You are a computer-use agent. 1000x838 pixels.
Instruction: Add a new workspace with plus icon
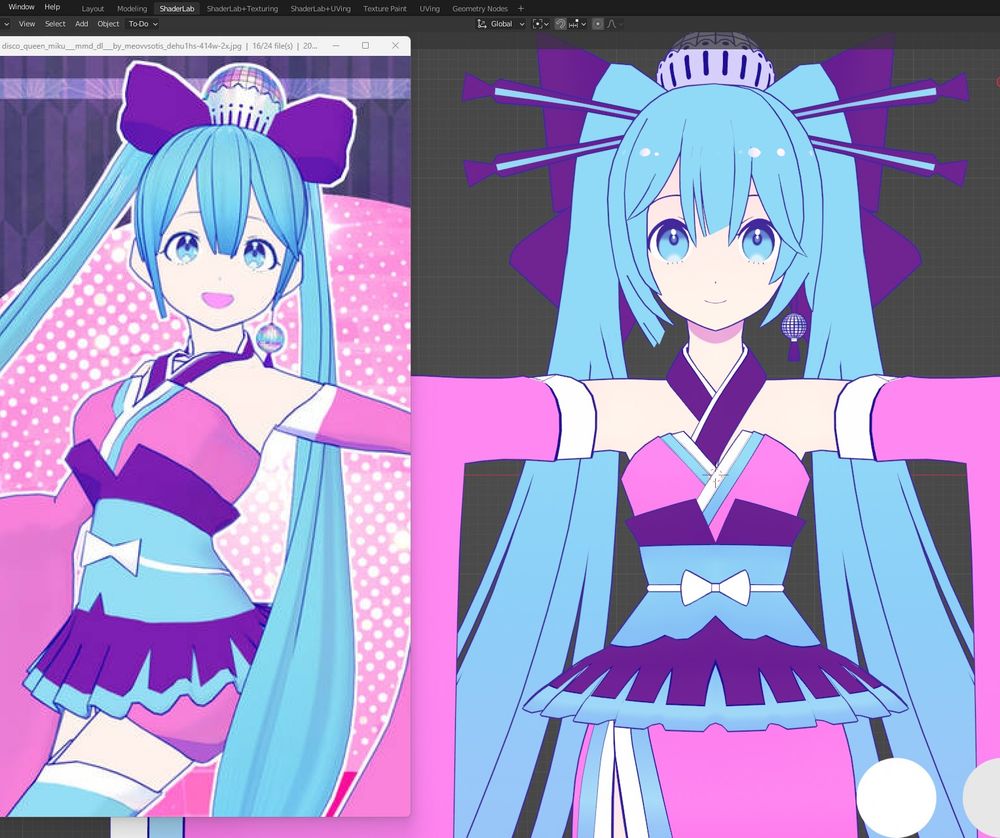pyautogui.click(x=520, y=8)
